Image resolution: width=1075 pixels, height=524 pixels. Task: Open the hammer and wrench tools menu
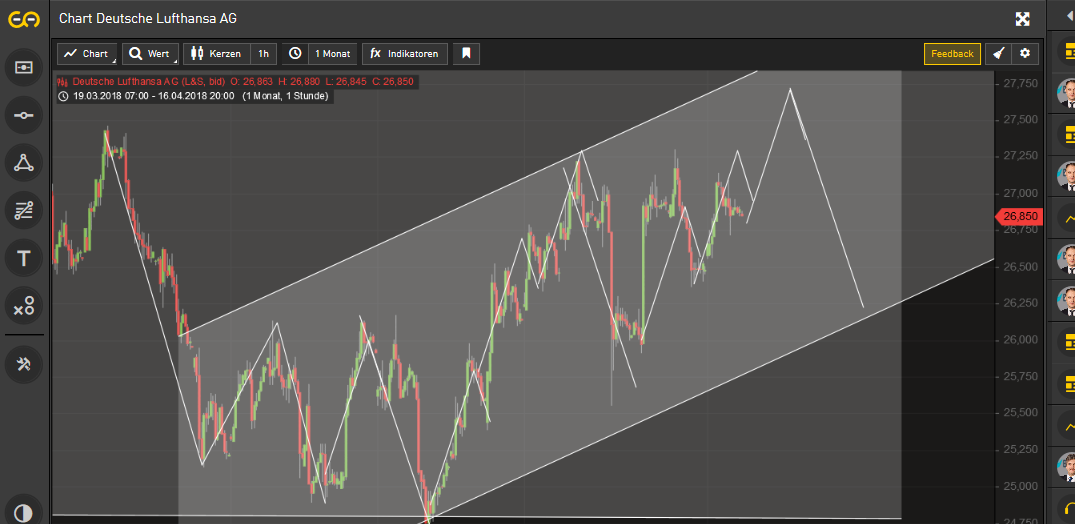pyautogui.click(x=24, y=364)
